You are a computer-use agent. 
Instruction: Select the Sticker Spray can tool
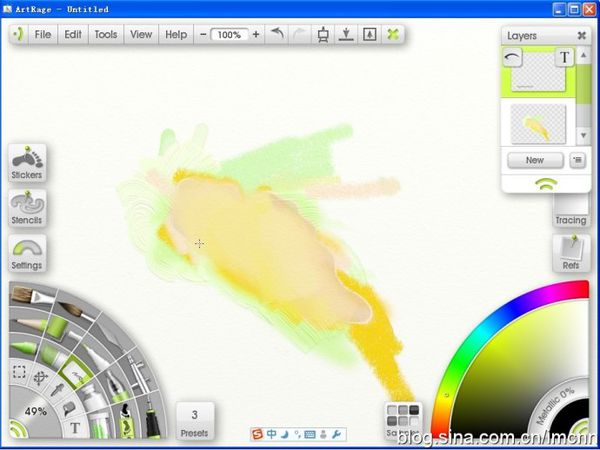127,421
